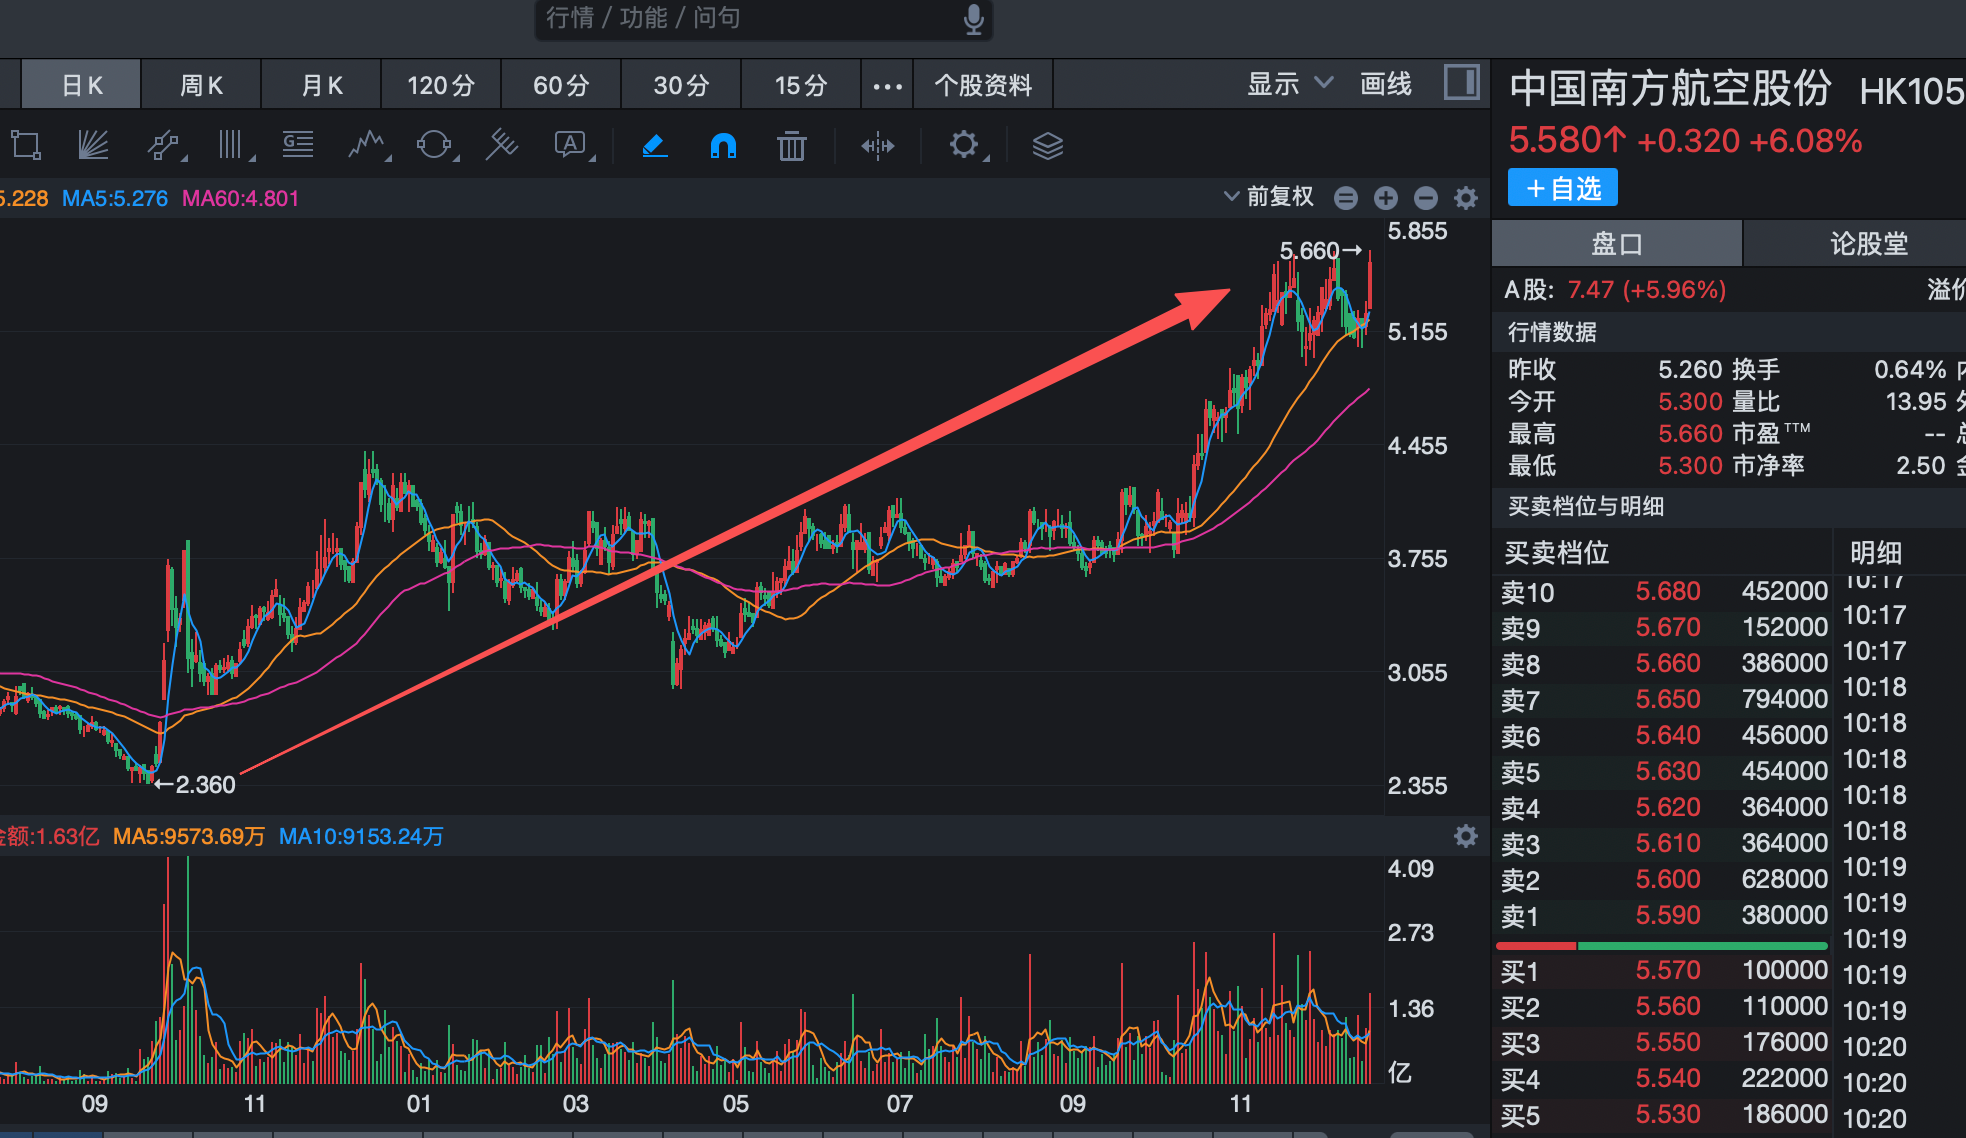Screen dimensions: 1966x1138
Task: Toggle the magnet snap mode
Action: 722,146
